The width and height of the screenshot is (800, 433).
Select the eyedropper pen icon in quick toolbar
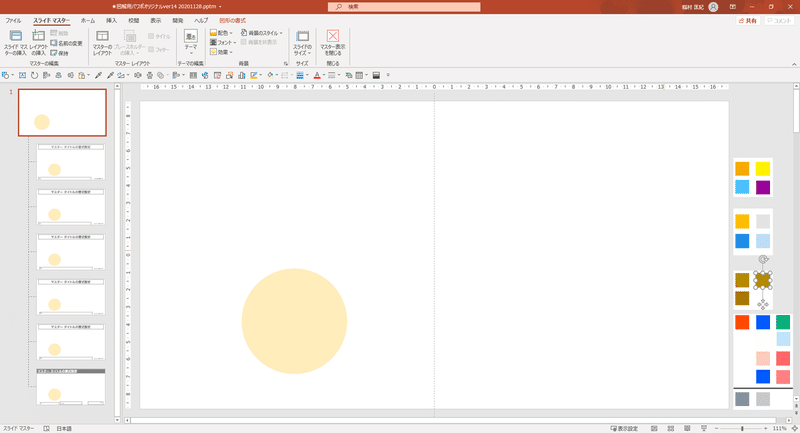(98, 75)
